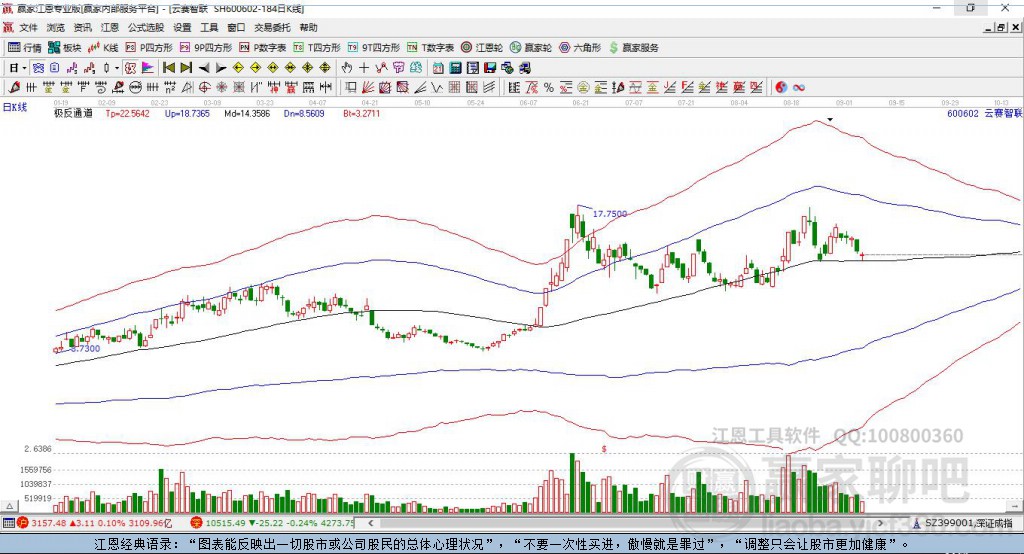Open the 9T四方形 tool
1024x554 pixels.
coord(374,48)
